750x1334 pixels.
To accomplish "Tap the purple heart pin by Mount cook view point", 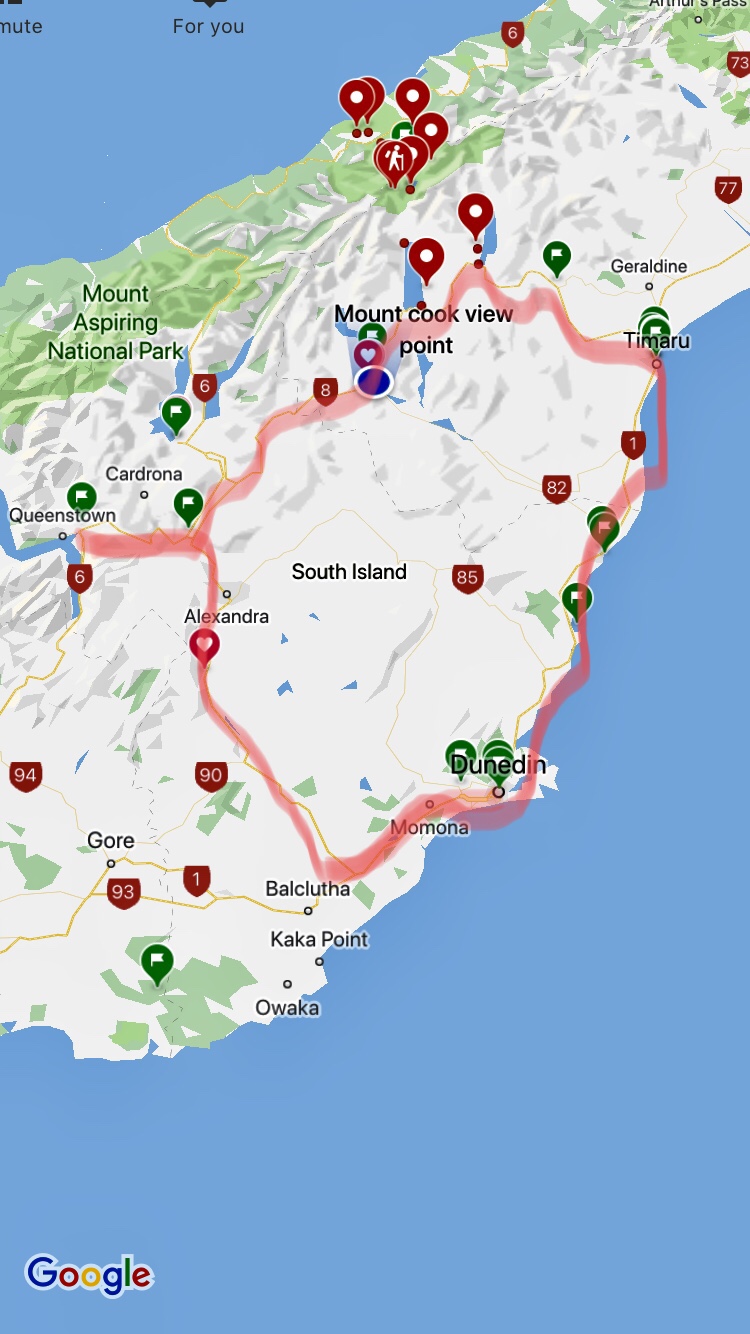I will pyautogui.click(x=368, y=353).
